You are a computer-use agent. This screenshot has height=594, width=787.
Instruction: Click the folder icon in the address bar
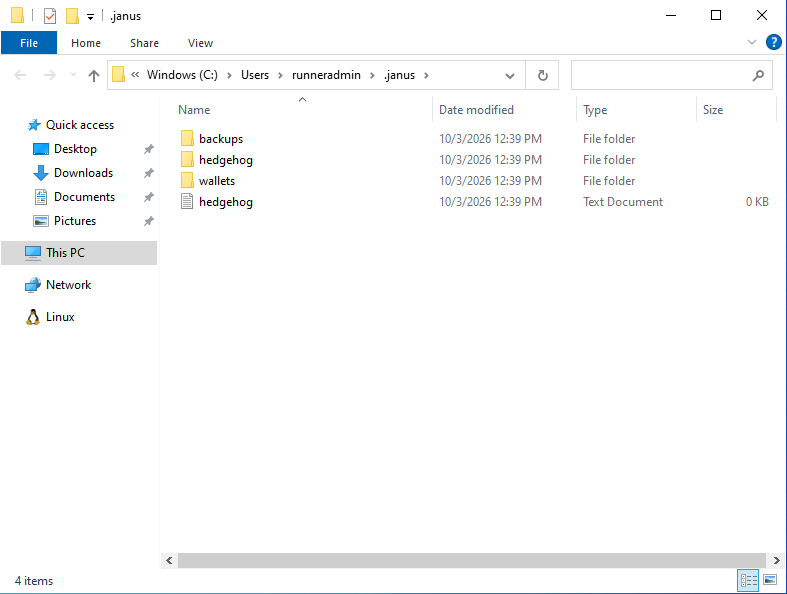pyautogui.click(x=118, y=75)
